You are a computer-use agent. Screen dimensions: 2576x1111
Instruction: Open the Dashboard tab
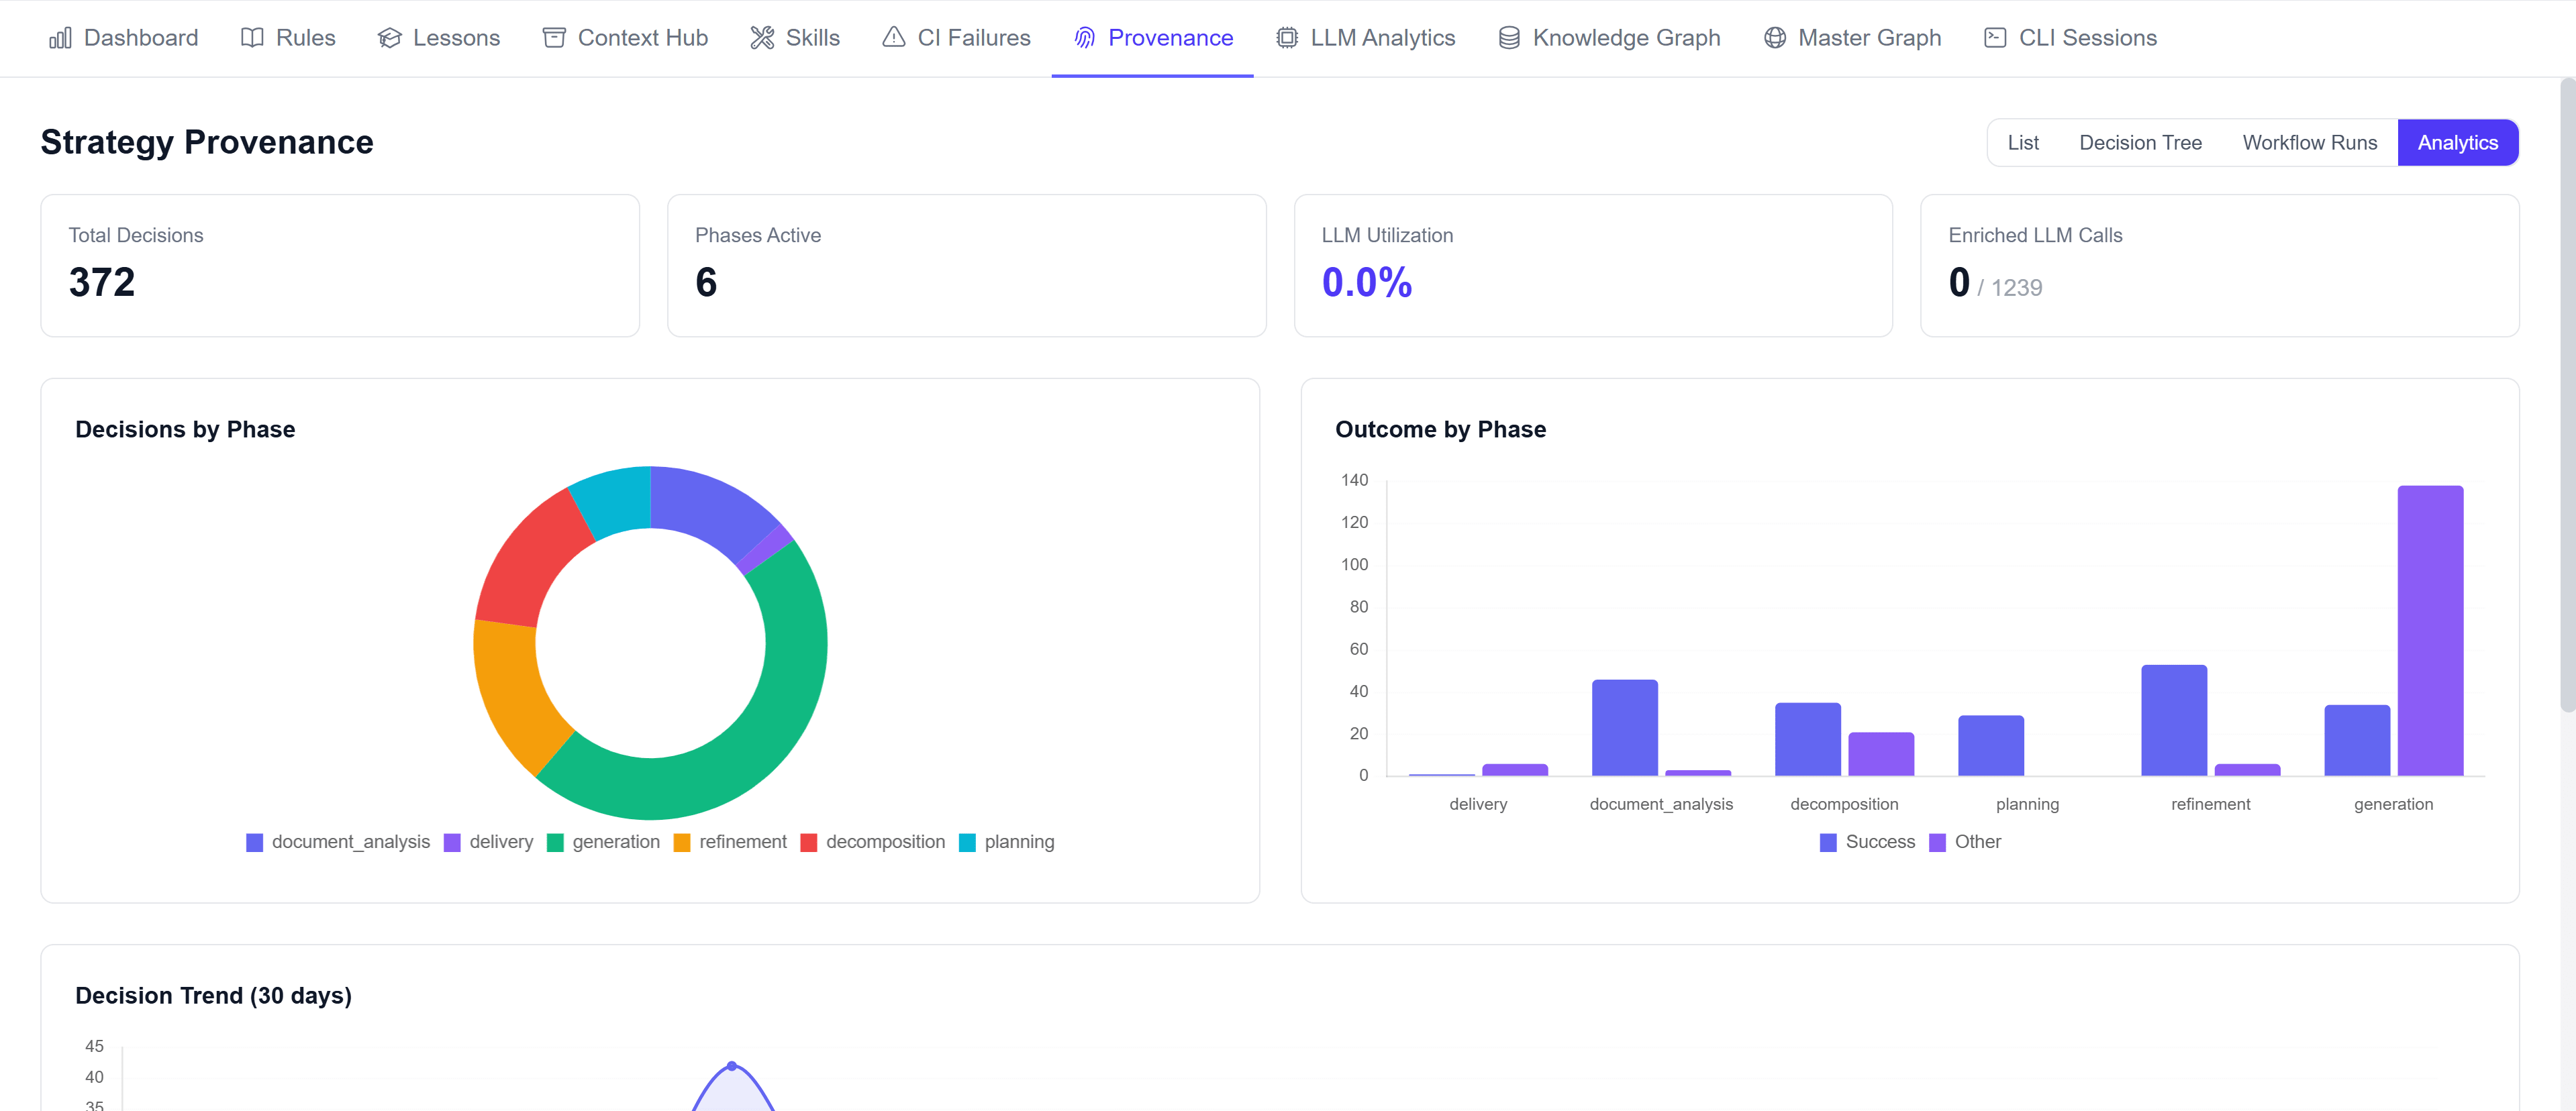tap(123, 38)
